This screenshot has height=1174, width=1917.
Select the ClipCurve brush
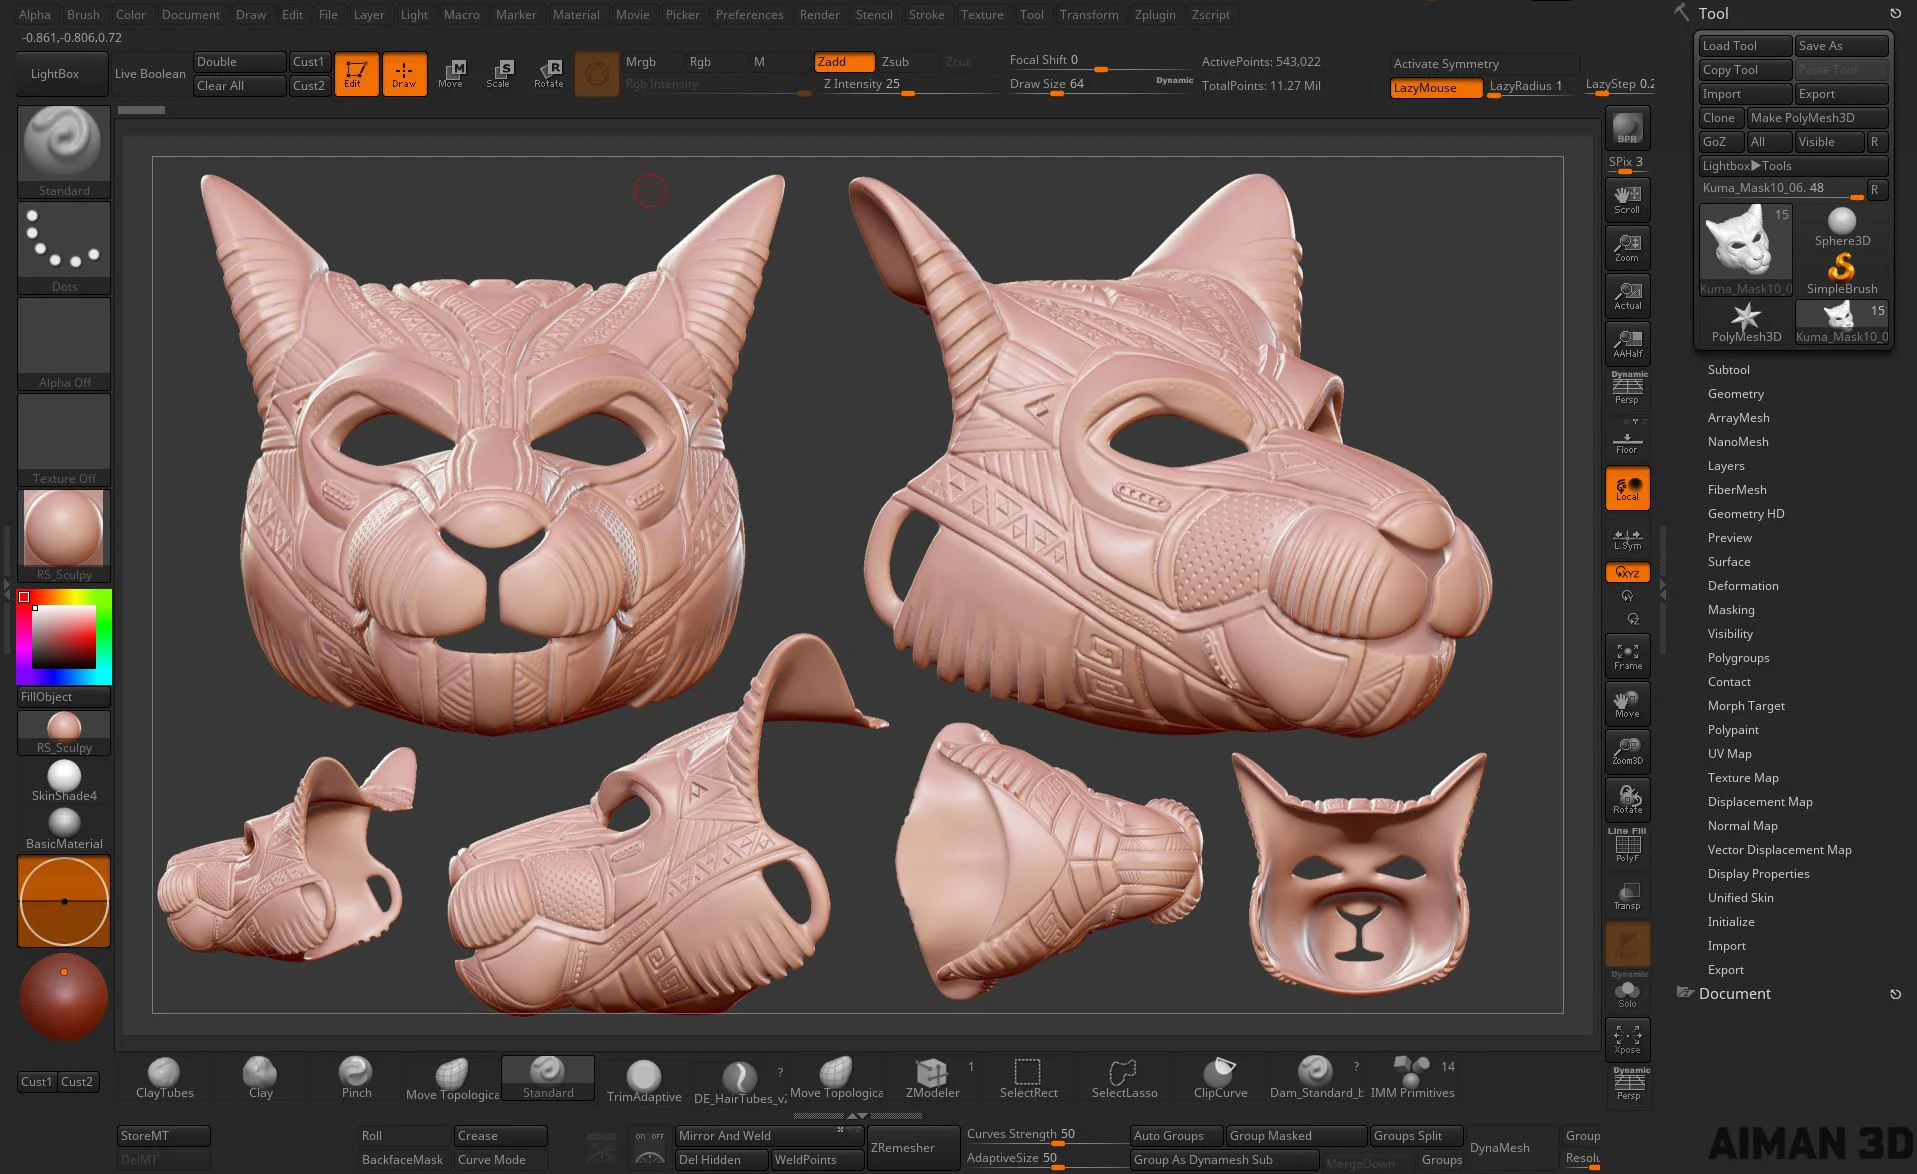pos(1220,1079)
